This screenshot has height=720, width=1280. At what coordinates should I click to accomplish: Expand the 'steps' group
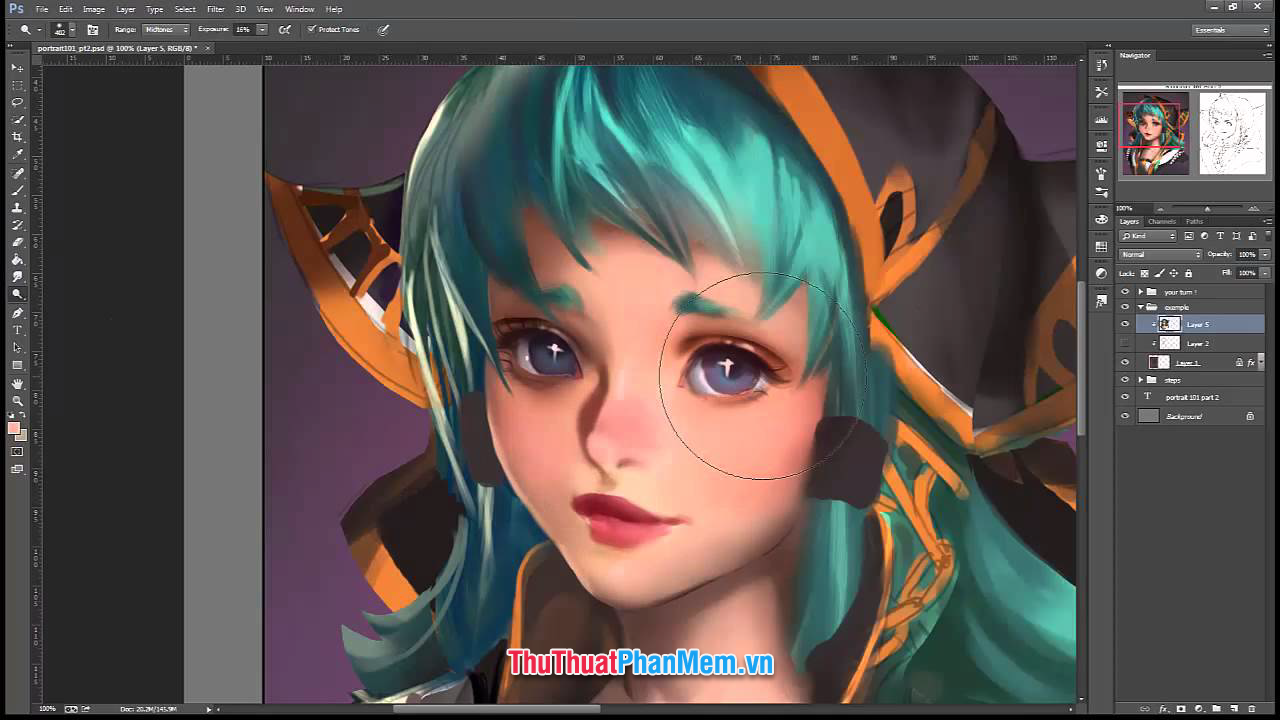pyautogui.click(x=1140, y=380)
